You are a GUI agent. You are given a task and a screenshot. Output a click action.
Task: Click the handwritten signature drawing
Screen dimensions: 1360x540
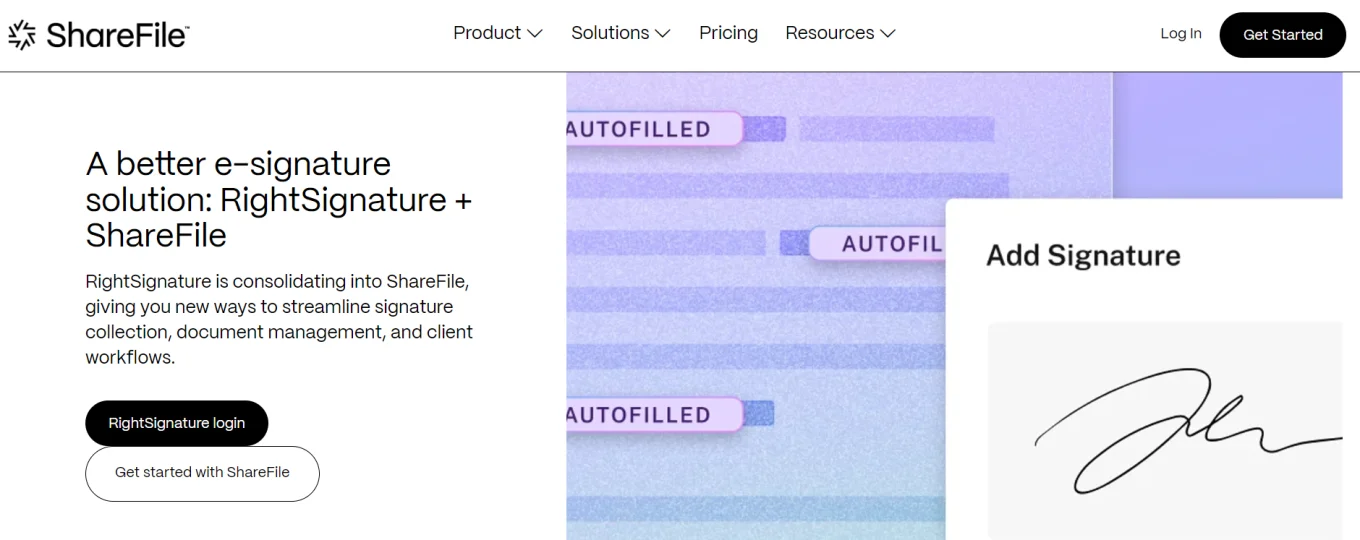[x=1160, y=430]
